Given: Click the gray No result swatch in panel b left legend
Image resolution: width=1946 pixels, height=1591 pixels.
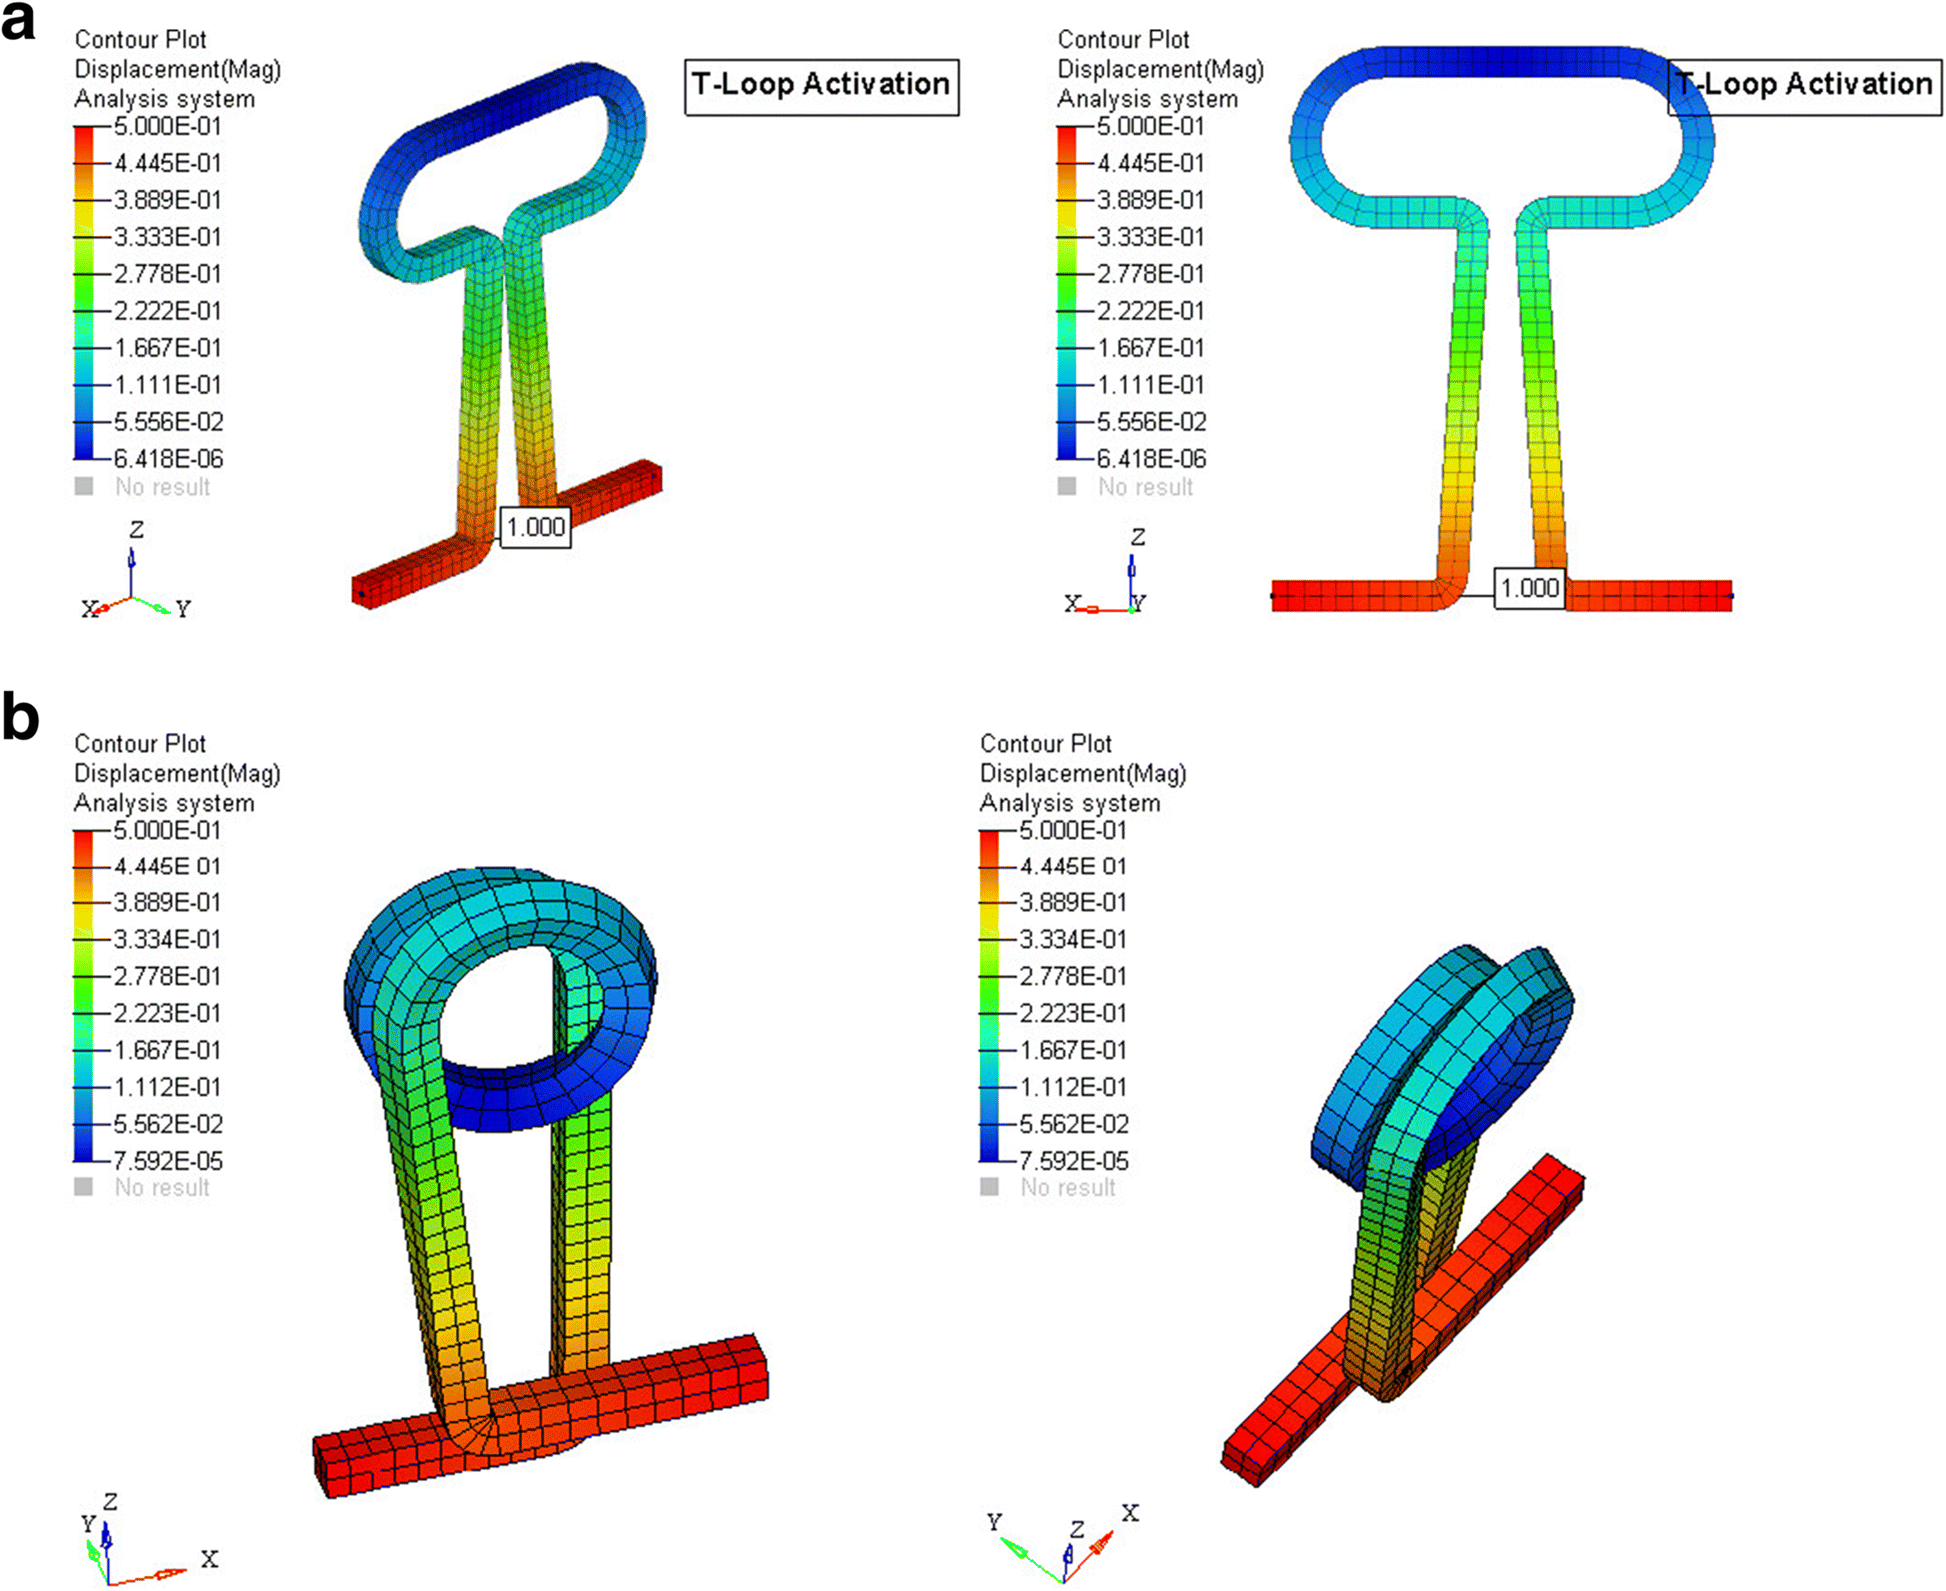Looking at the screenshot, I should [84, 1187].
